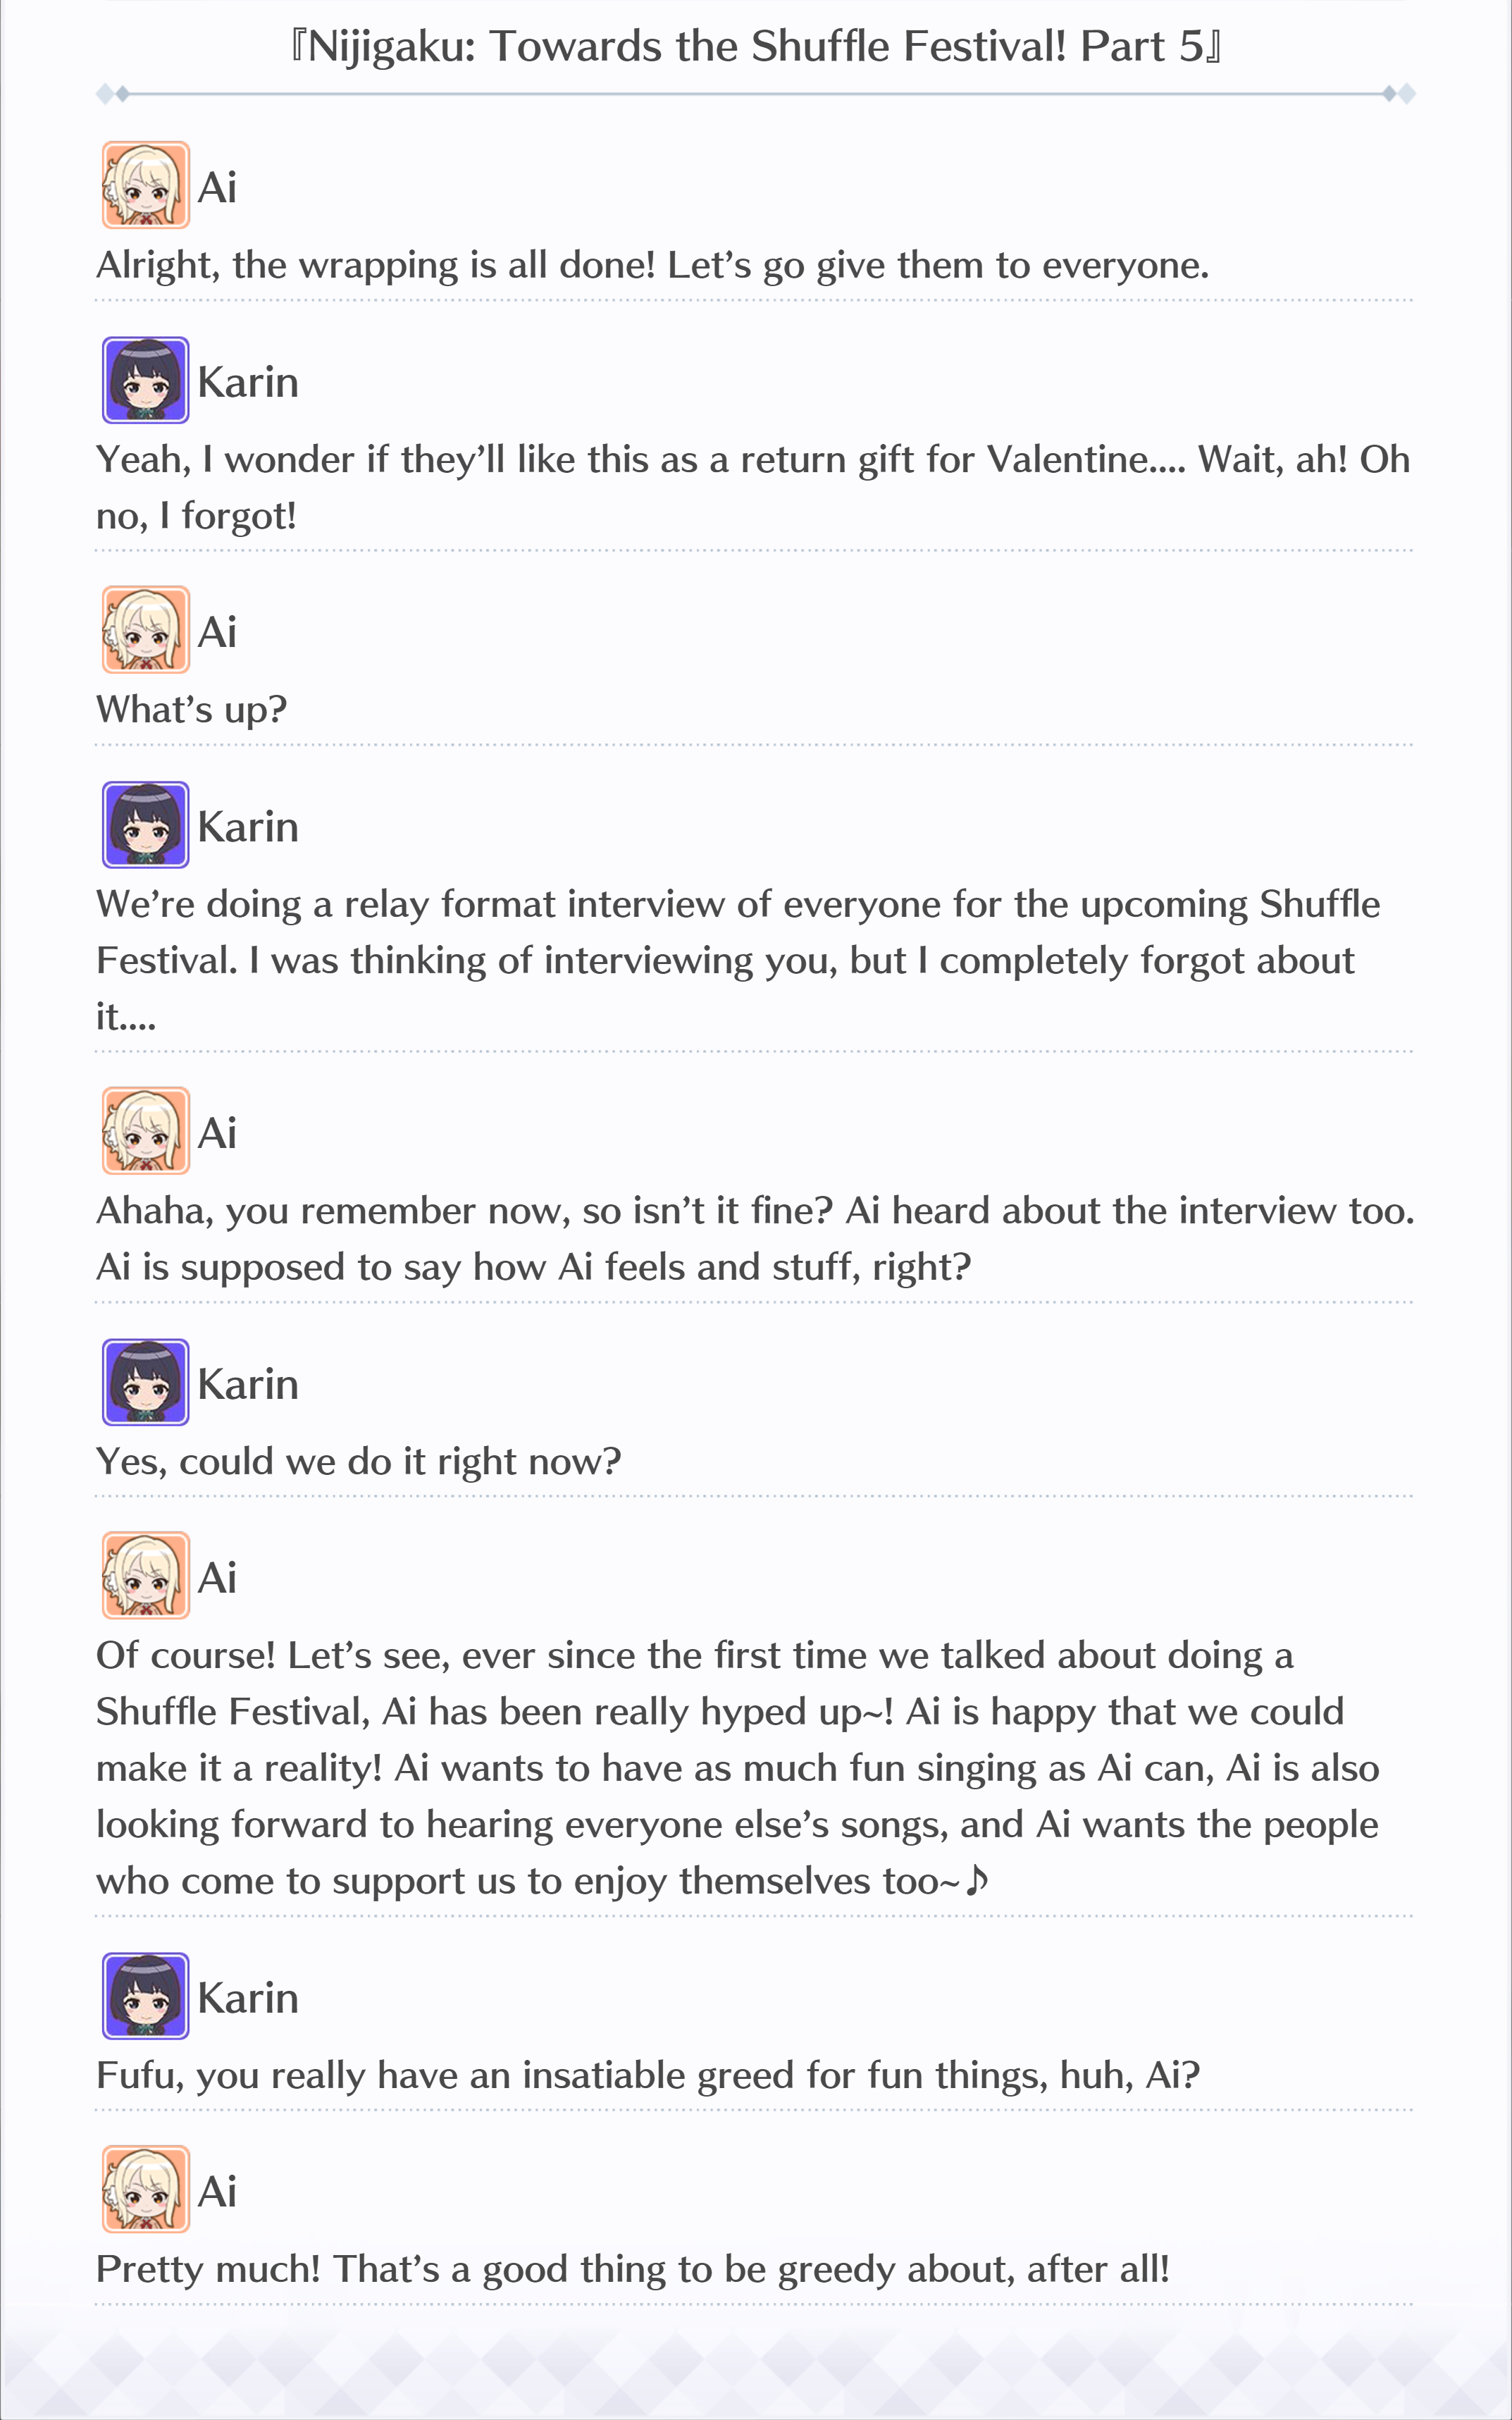Select Karin's avatar above the "Fufu" message

(x=145, y=1996)
